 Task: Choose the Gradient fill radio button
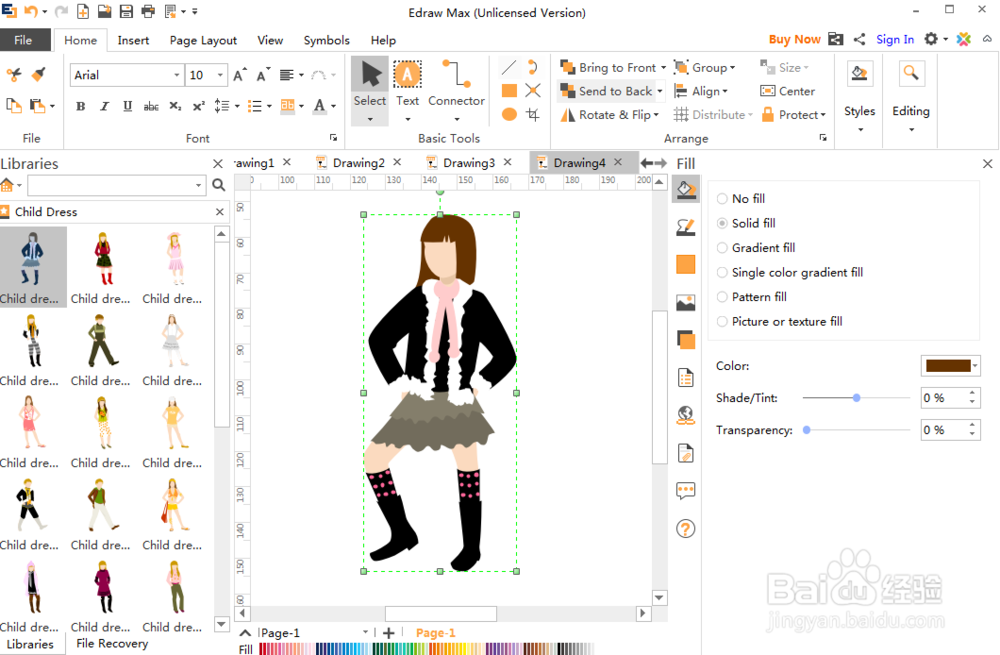click(723, 248)
